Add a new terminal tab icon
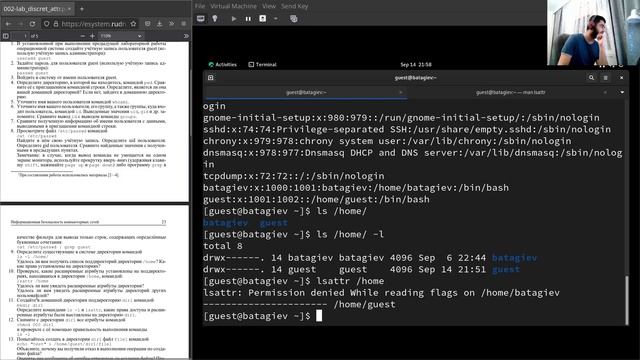 (x=211, y=78)
